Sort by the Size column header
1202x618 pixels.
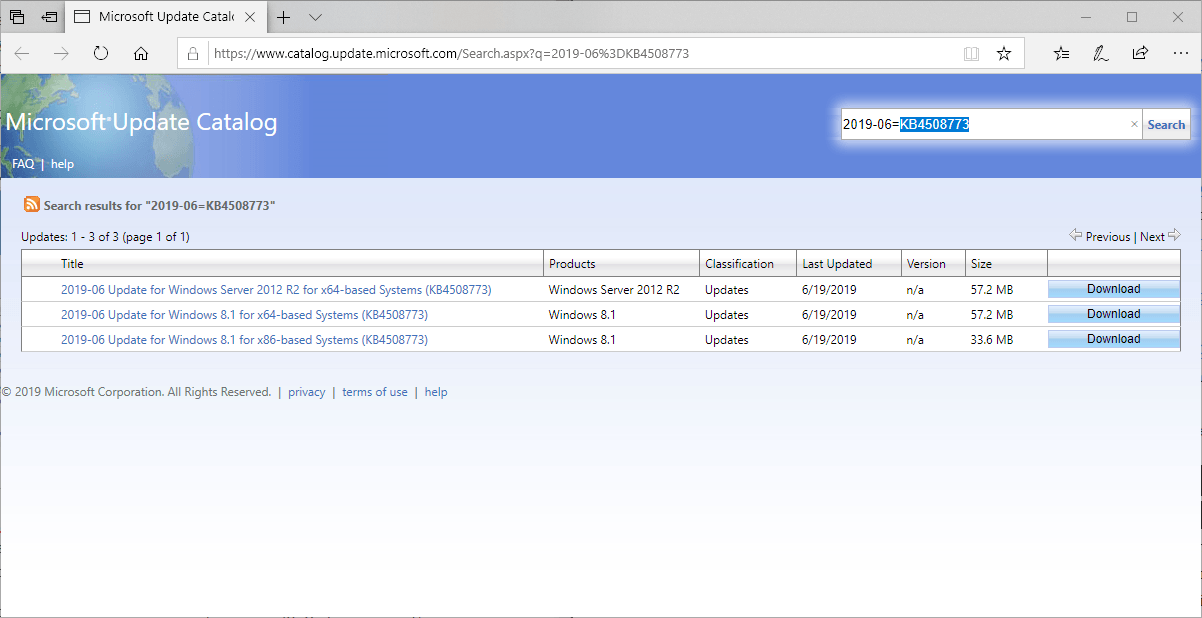pyautogui.click(x=981, y=264)
